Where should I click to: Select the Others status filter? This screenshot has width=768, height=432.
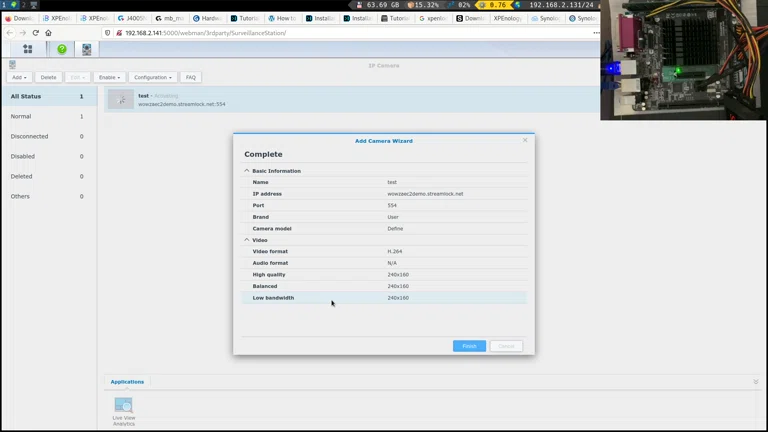(48, 196)
